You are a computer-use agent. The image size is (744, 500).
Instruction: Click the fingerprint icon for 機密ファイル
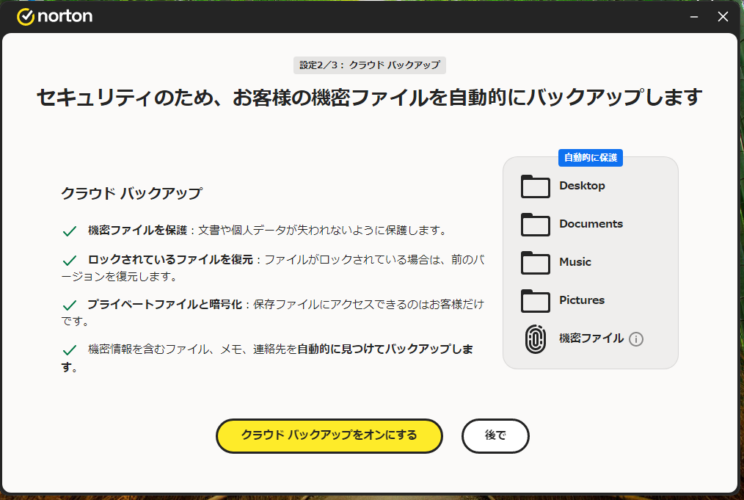pyautogui.click(x=535, y=339)
